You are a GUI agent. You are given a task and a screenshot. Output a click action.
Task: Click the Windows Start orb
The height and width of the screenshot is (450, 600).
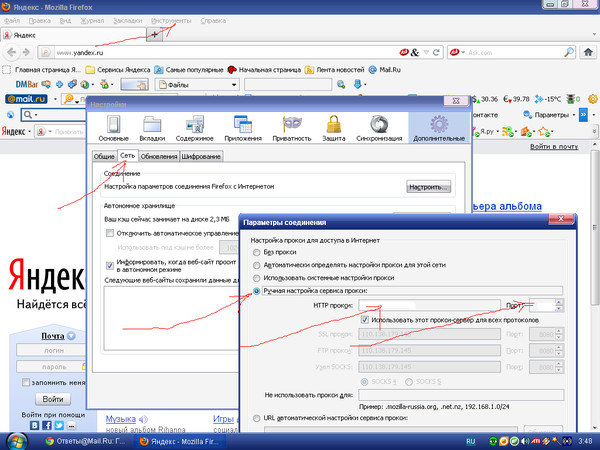(x=17, y=442)
